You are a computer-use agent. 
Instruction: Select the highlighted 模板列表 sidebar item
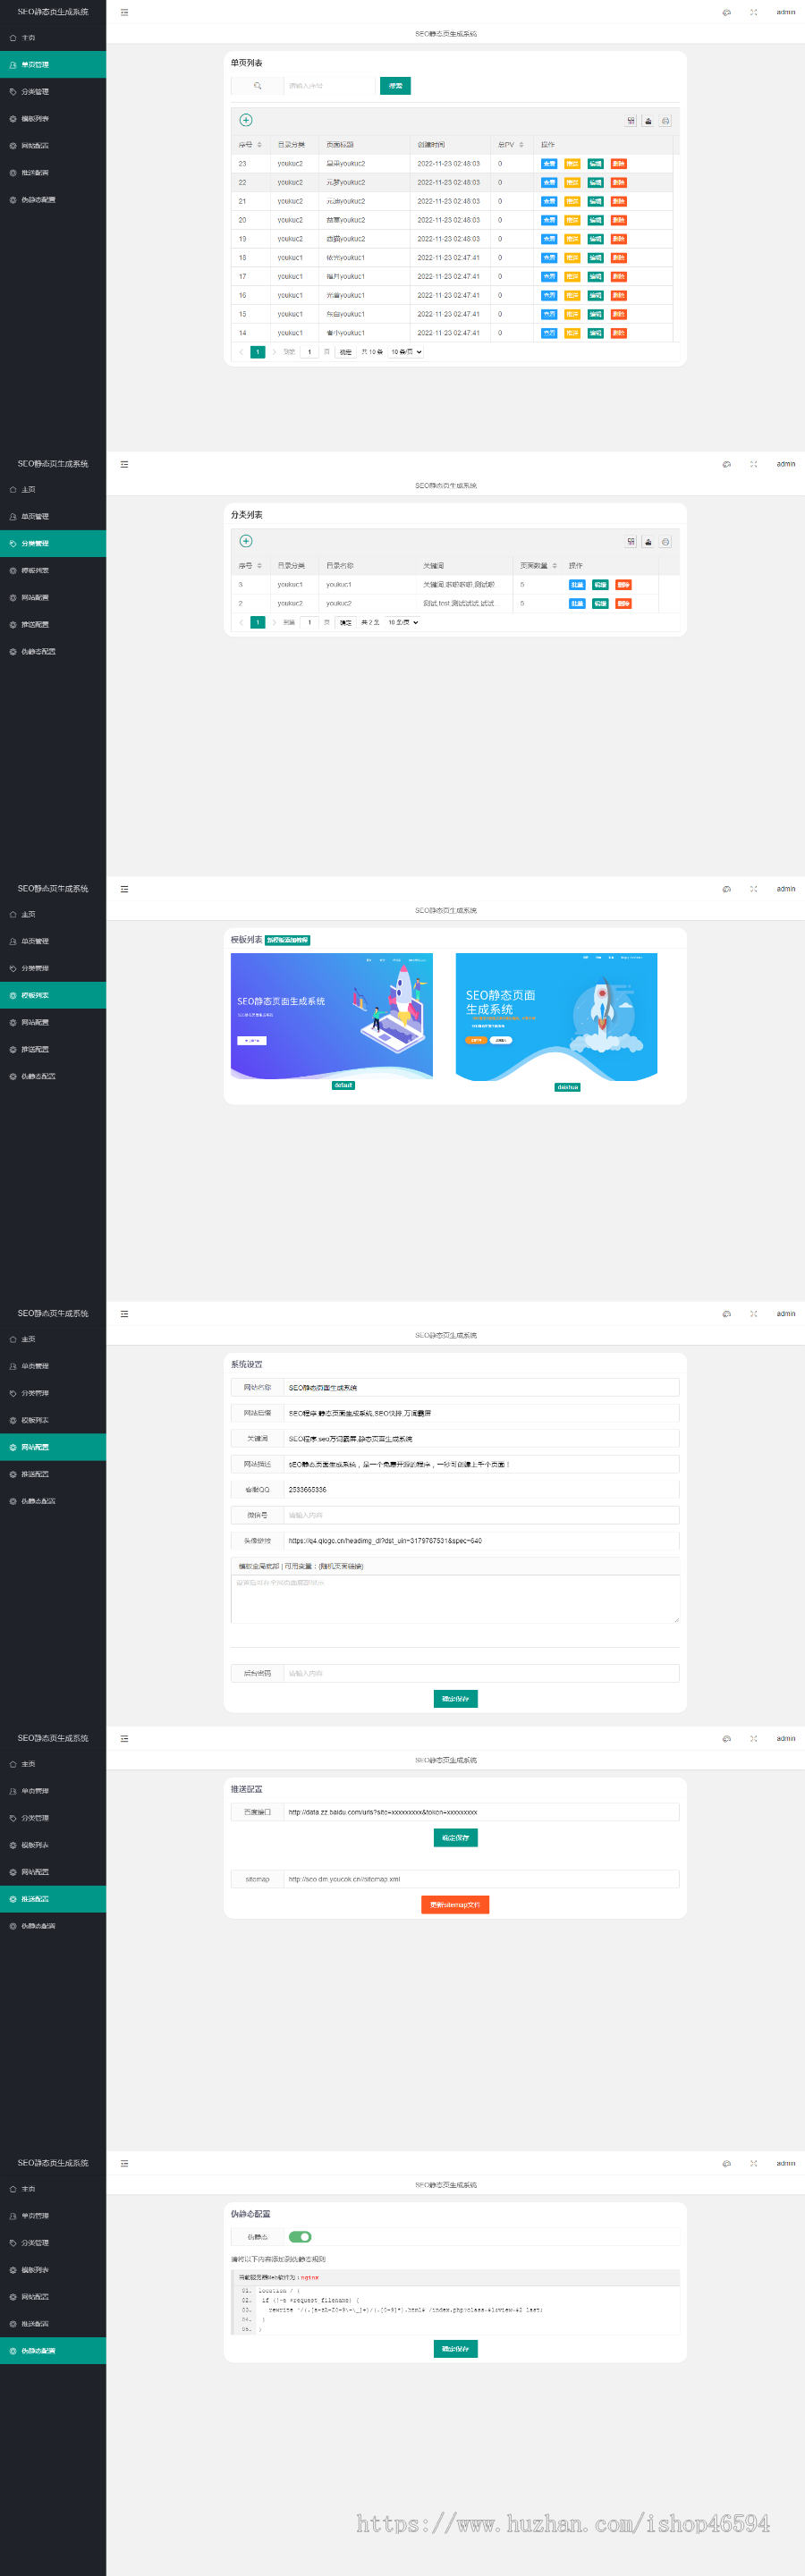click(53, 995)
